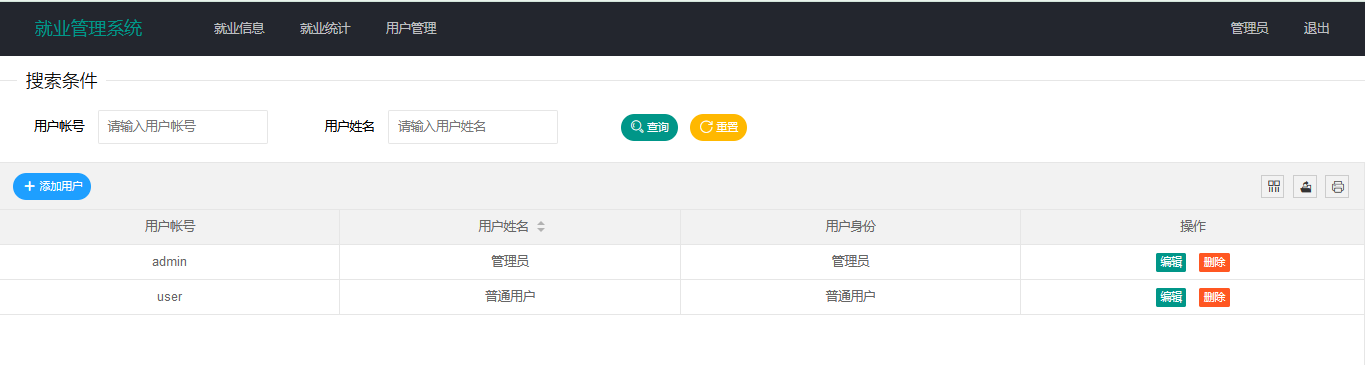Viewport: 1365px width, 365px height.
Task: Edit the admin user row
Action: click(1171, 262)
